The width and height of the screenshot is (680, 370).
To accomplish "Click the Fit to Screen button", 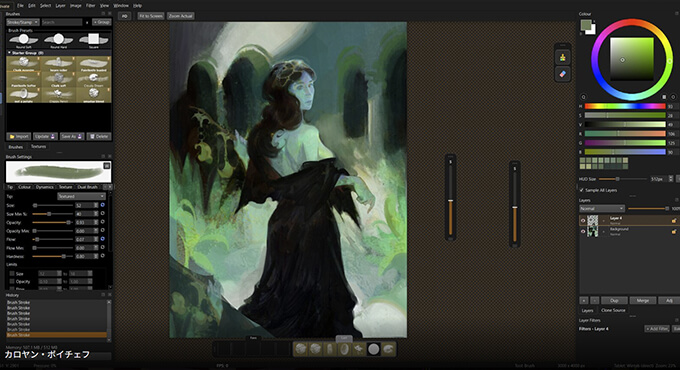I will point(150,16).
